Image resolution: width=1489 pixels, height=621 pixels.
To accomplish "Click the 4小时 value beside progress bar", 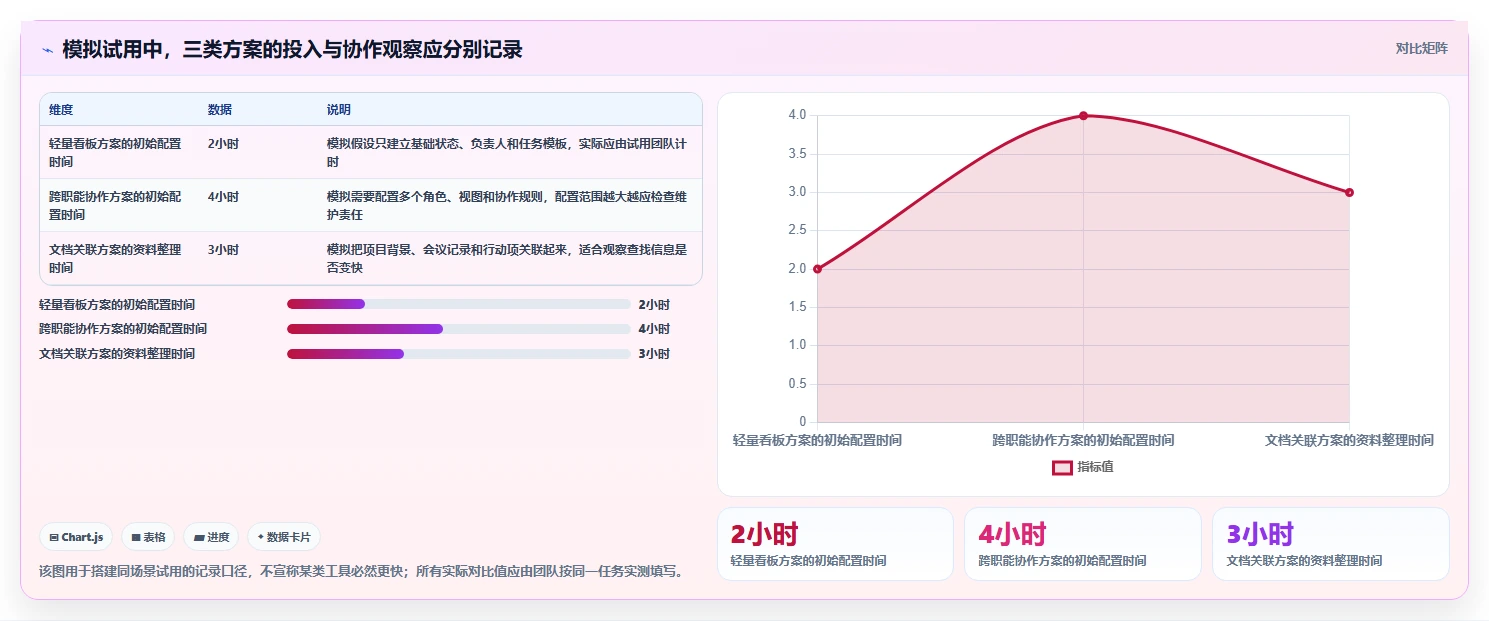I will coord(654,329).
